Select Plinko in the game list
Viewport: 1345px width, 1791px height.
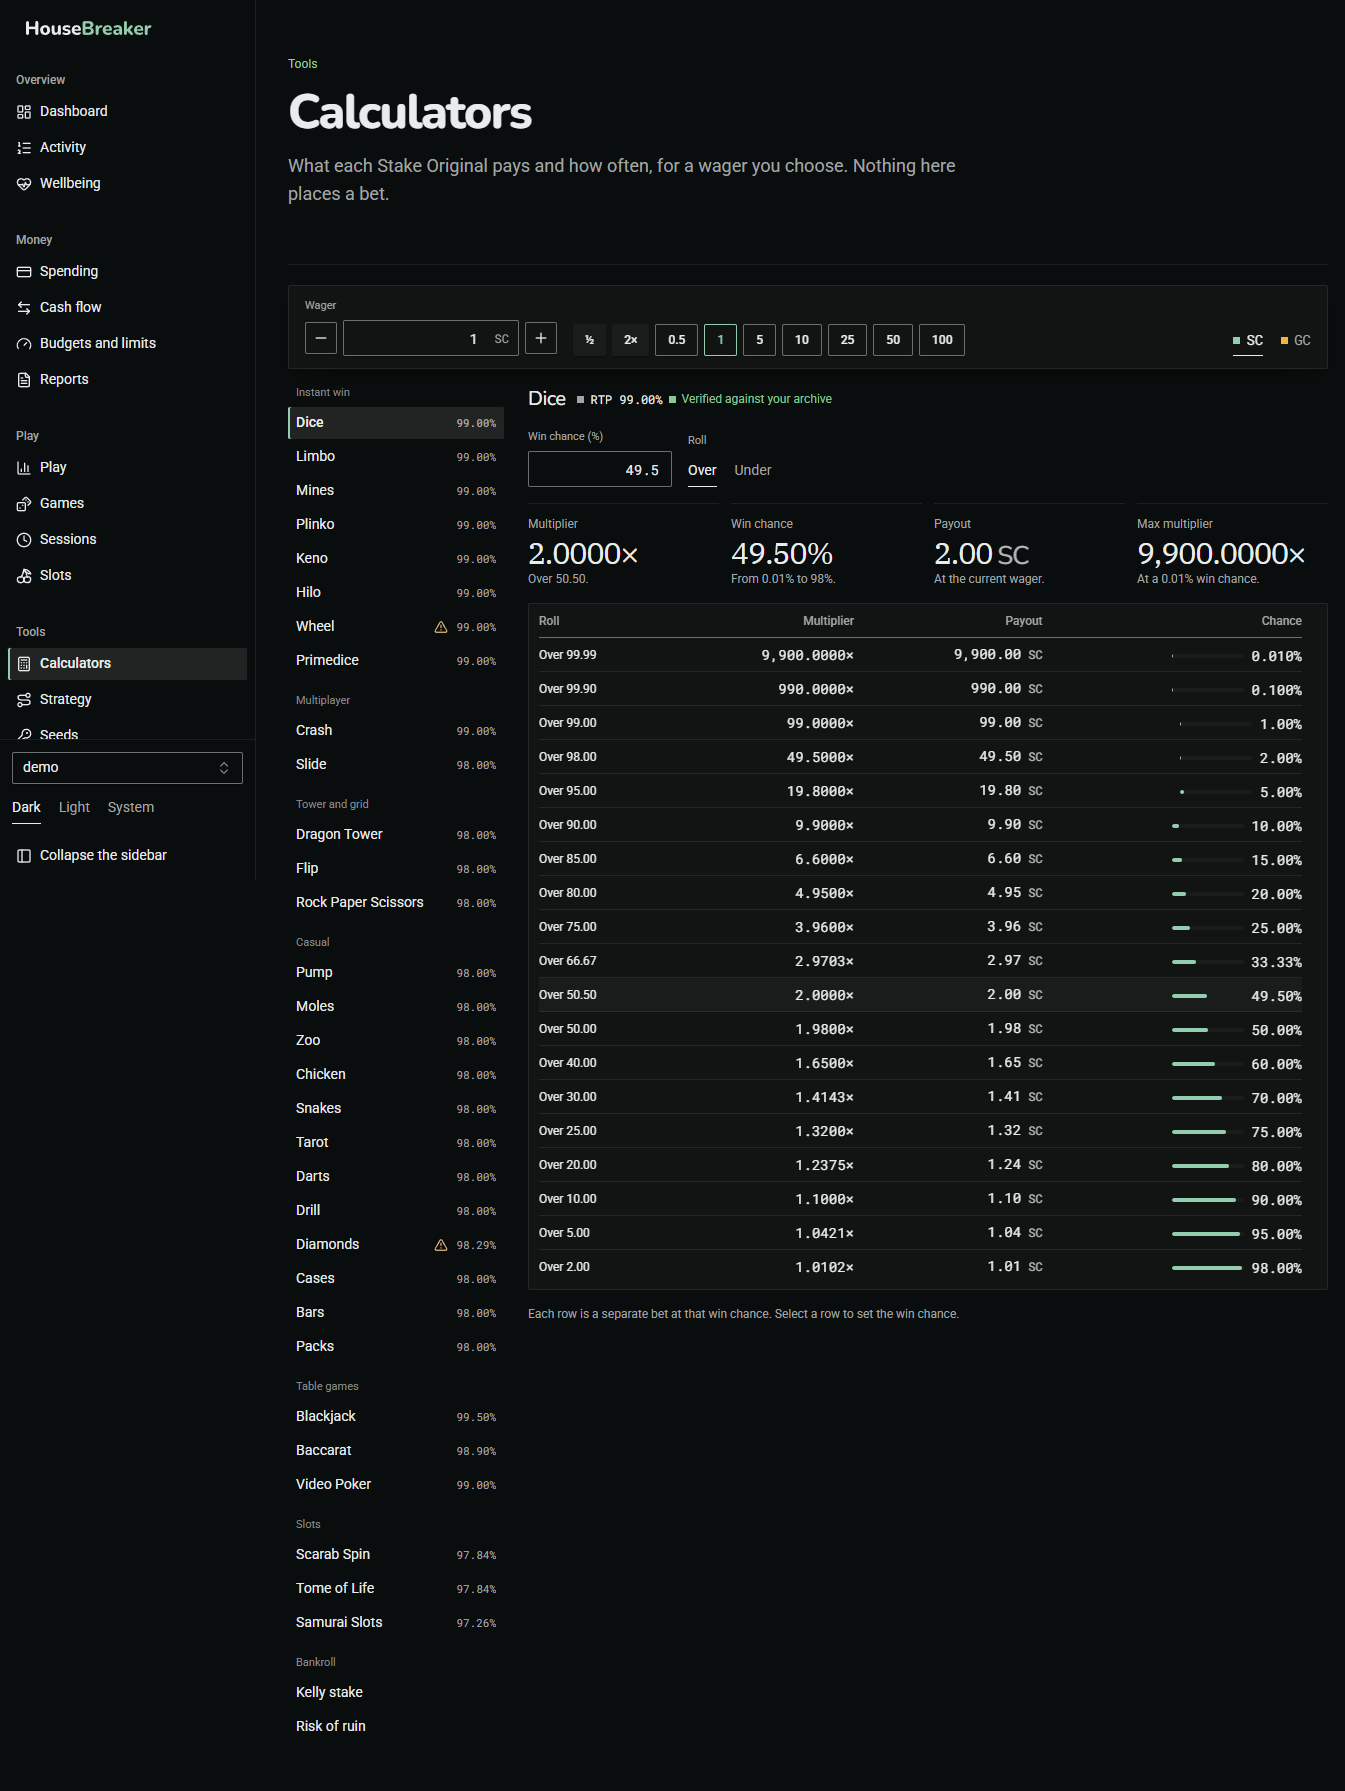(x=396, y=525)
